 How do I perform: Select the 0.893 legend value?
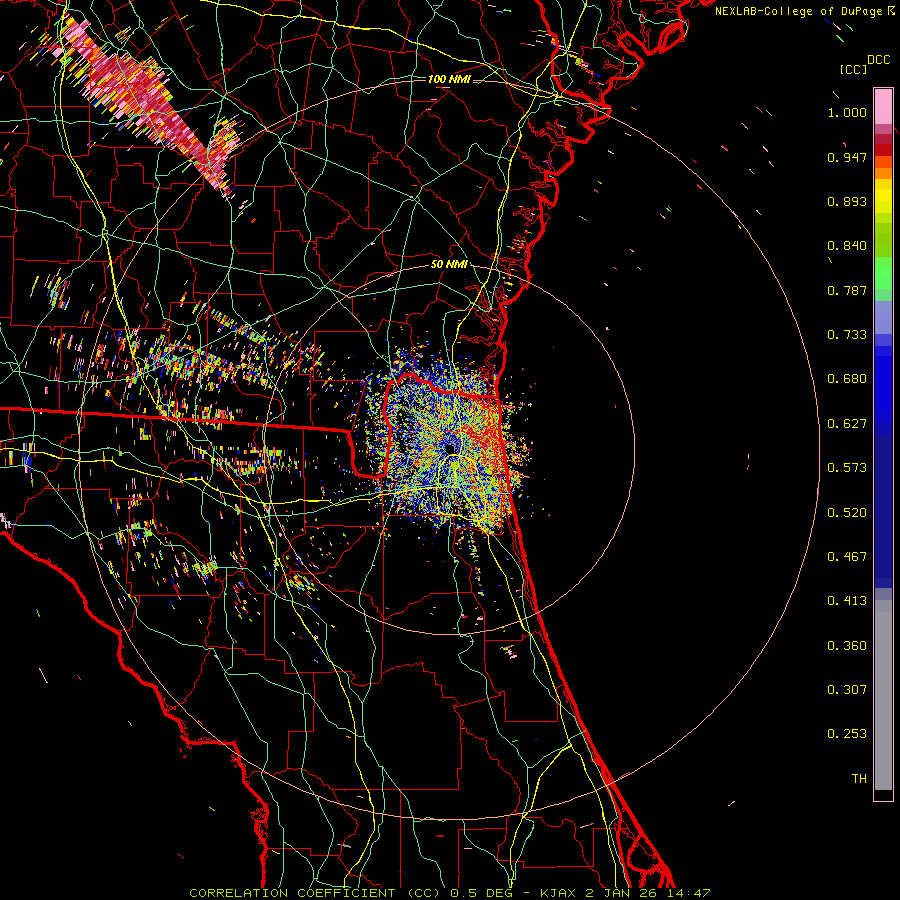[x=847, y=201]
